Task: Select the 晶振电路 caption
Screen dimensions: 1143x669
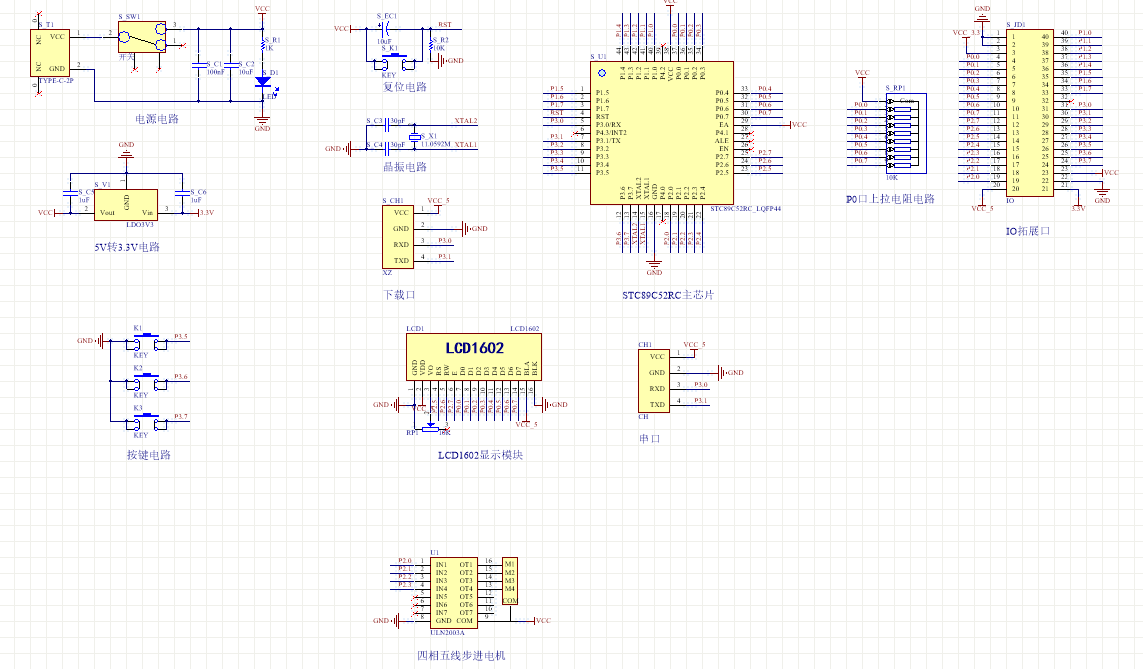Action: pos(405,167)
